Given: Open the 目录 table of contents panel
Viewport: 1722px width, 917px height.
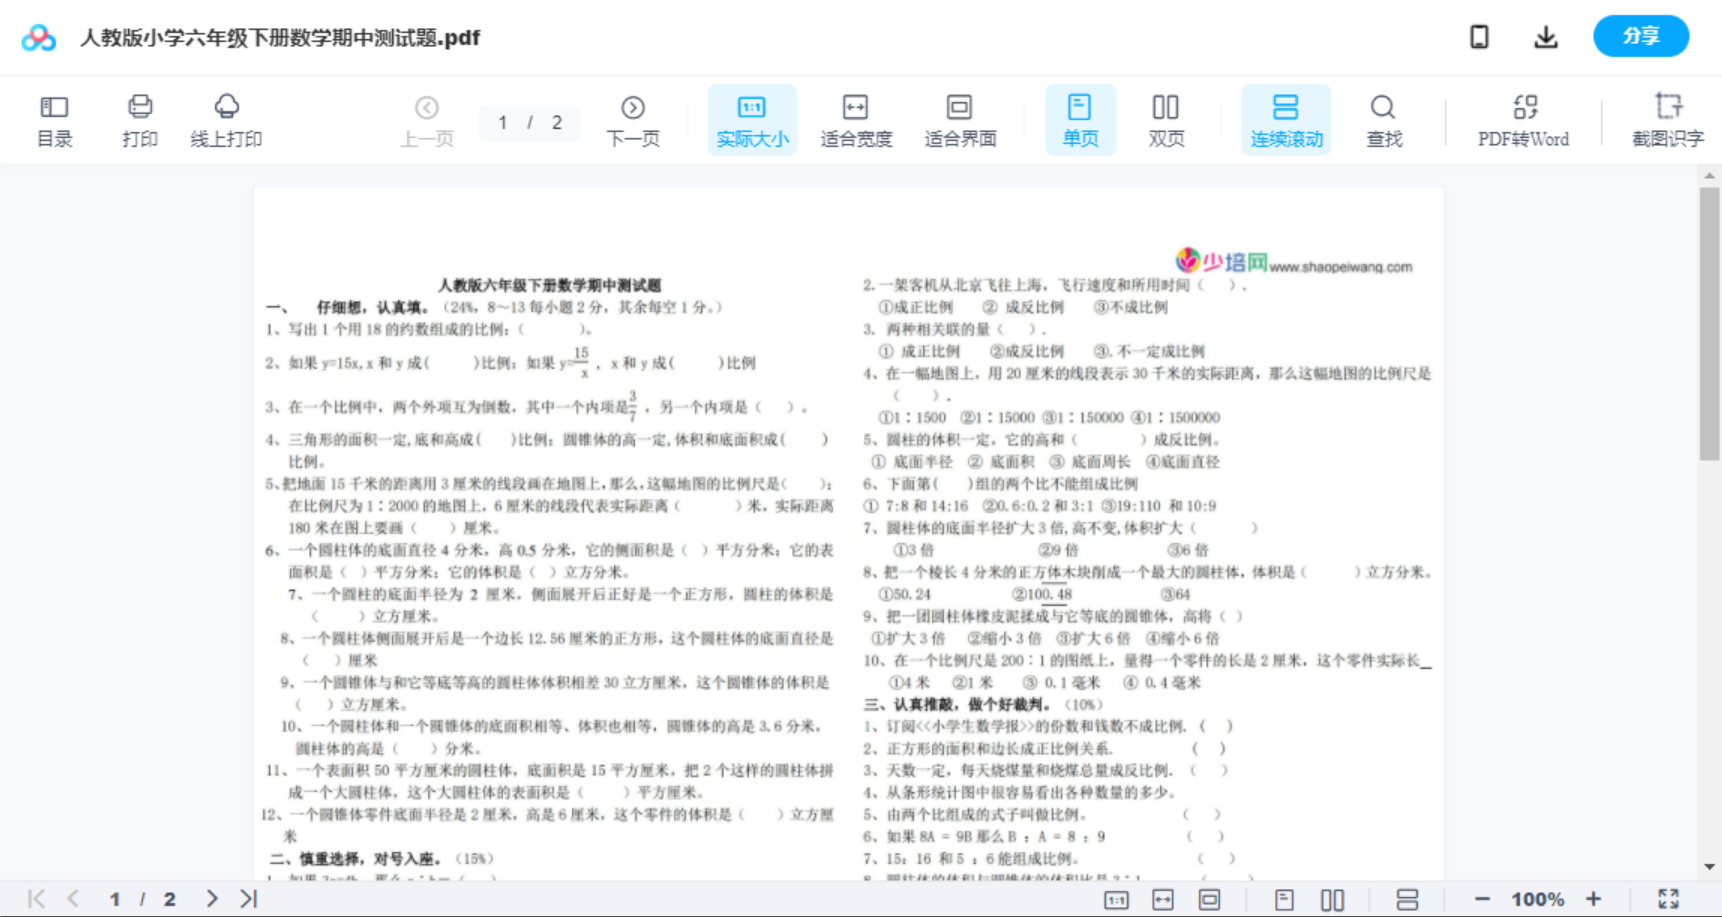Looking at the screenshot, I should 54,119.
